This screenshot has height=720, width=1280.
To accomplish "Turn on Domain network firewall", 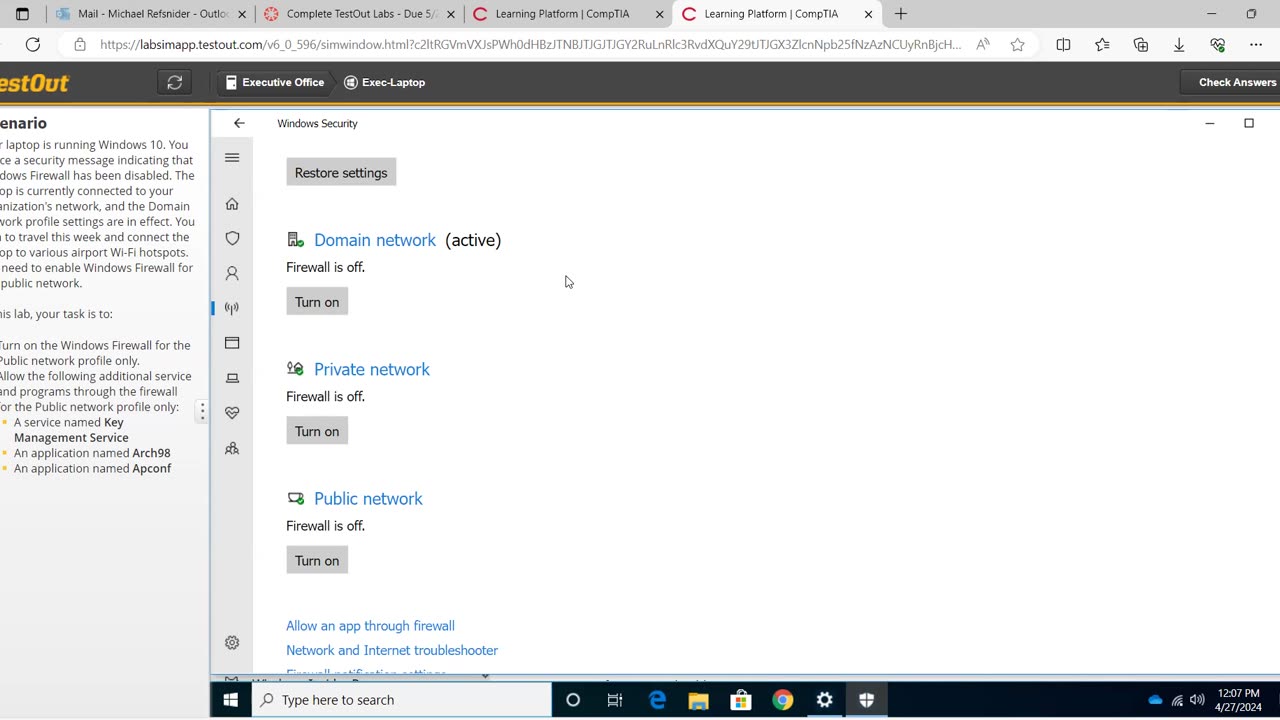I will 317,302.
